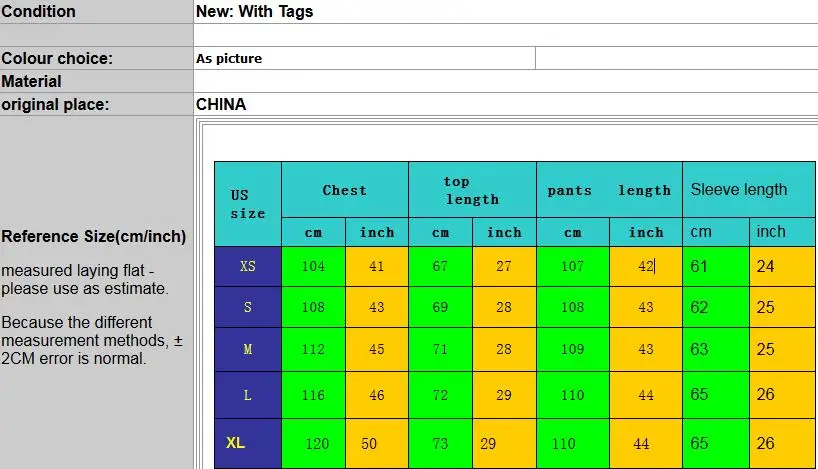The height and width of the screenshot is (469, 818).
Task: Click the "pants length" column header
Action: click(x=609, y=190)
